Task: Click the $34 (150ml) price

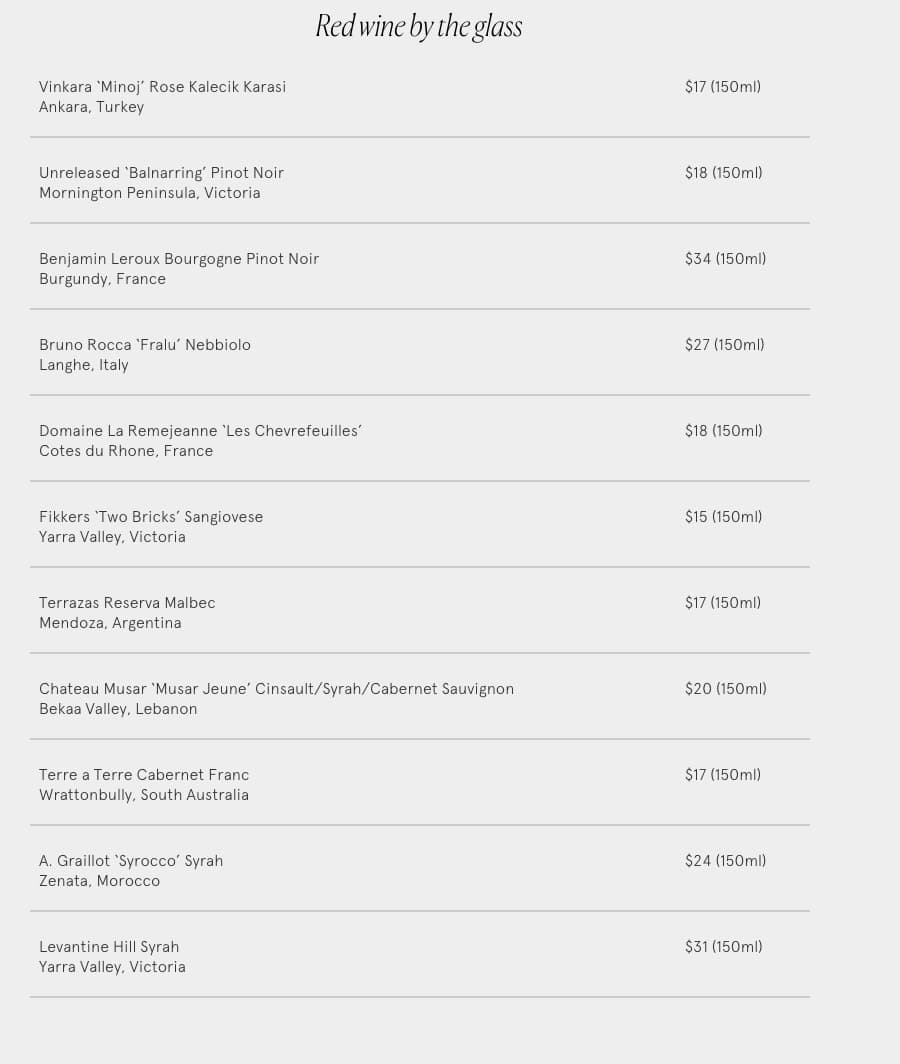Action: click(x=725, y=259)
